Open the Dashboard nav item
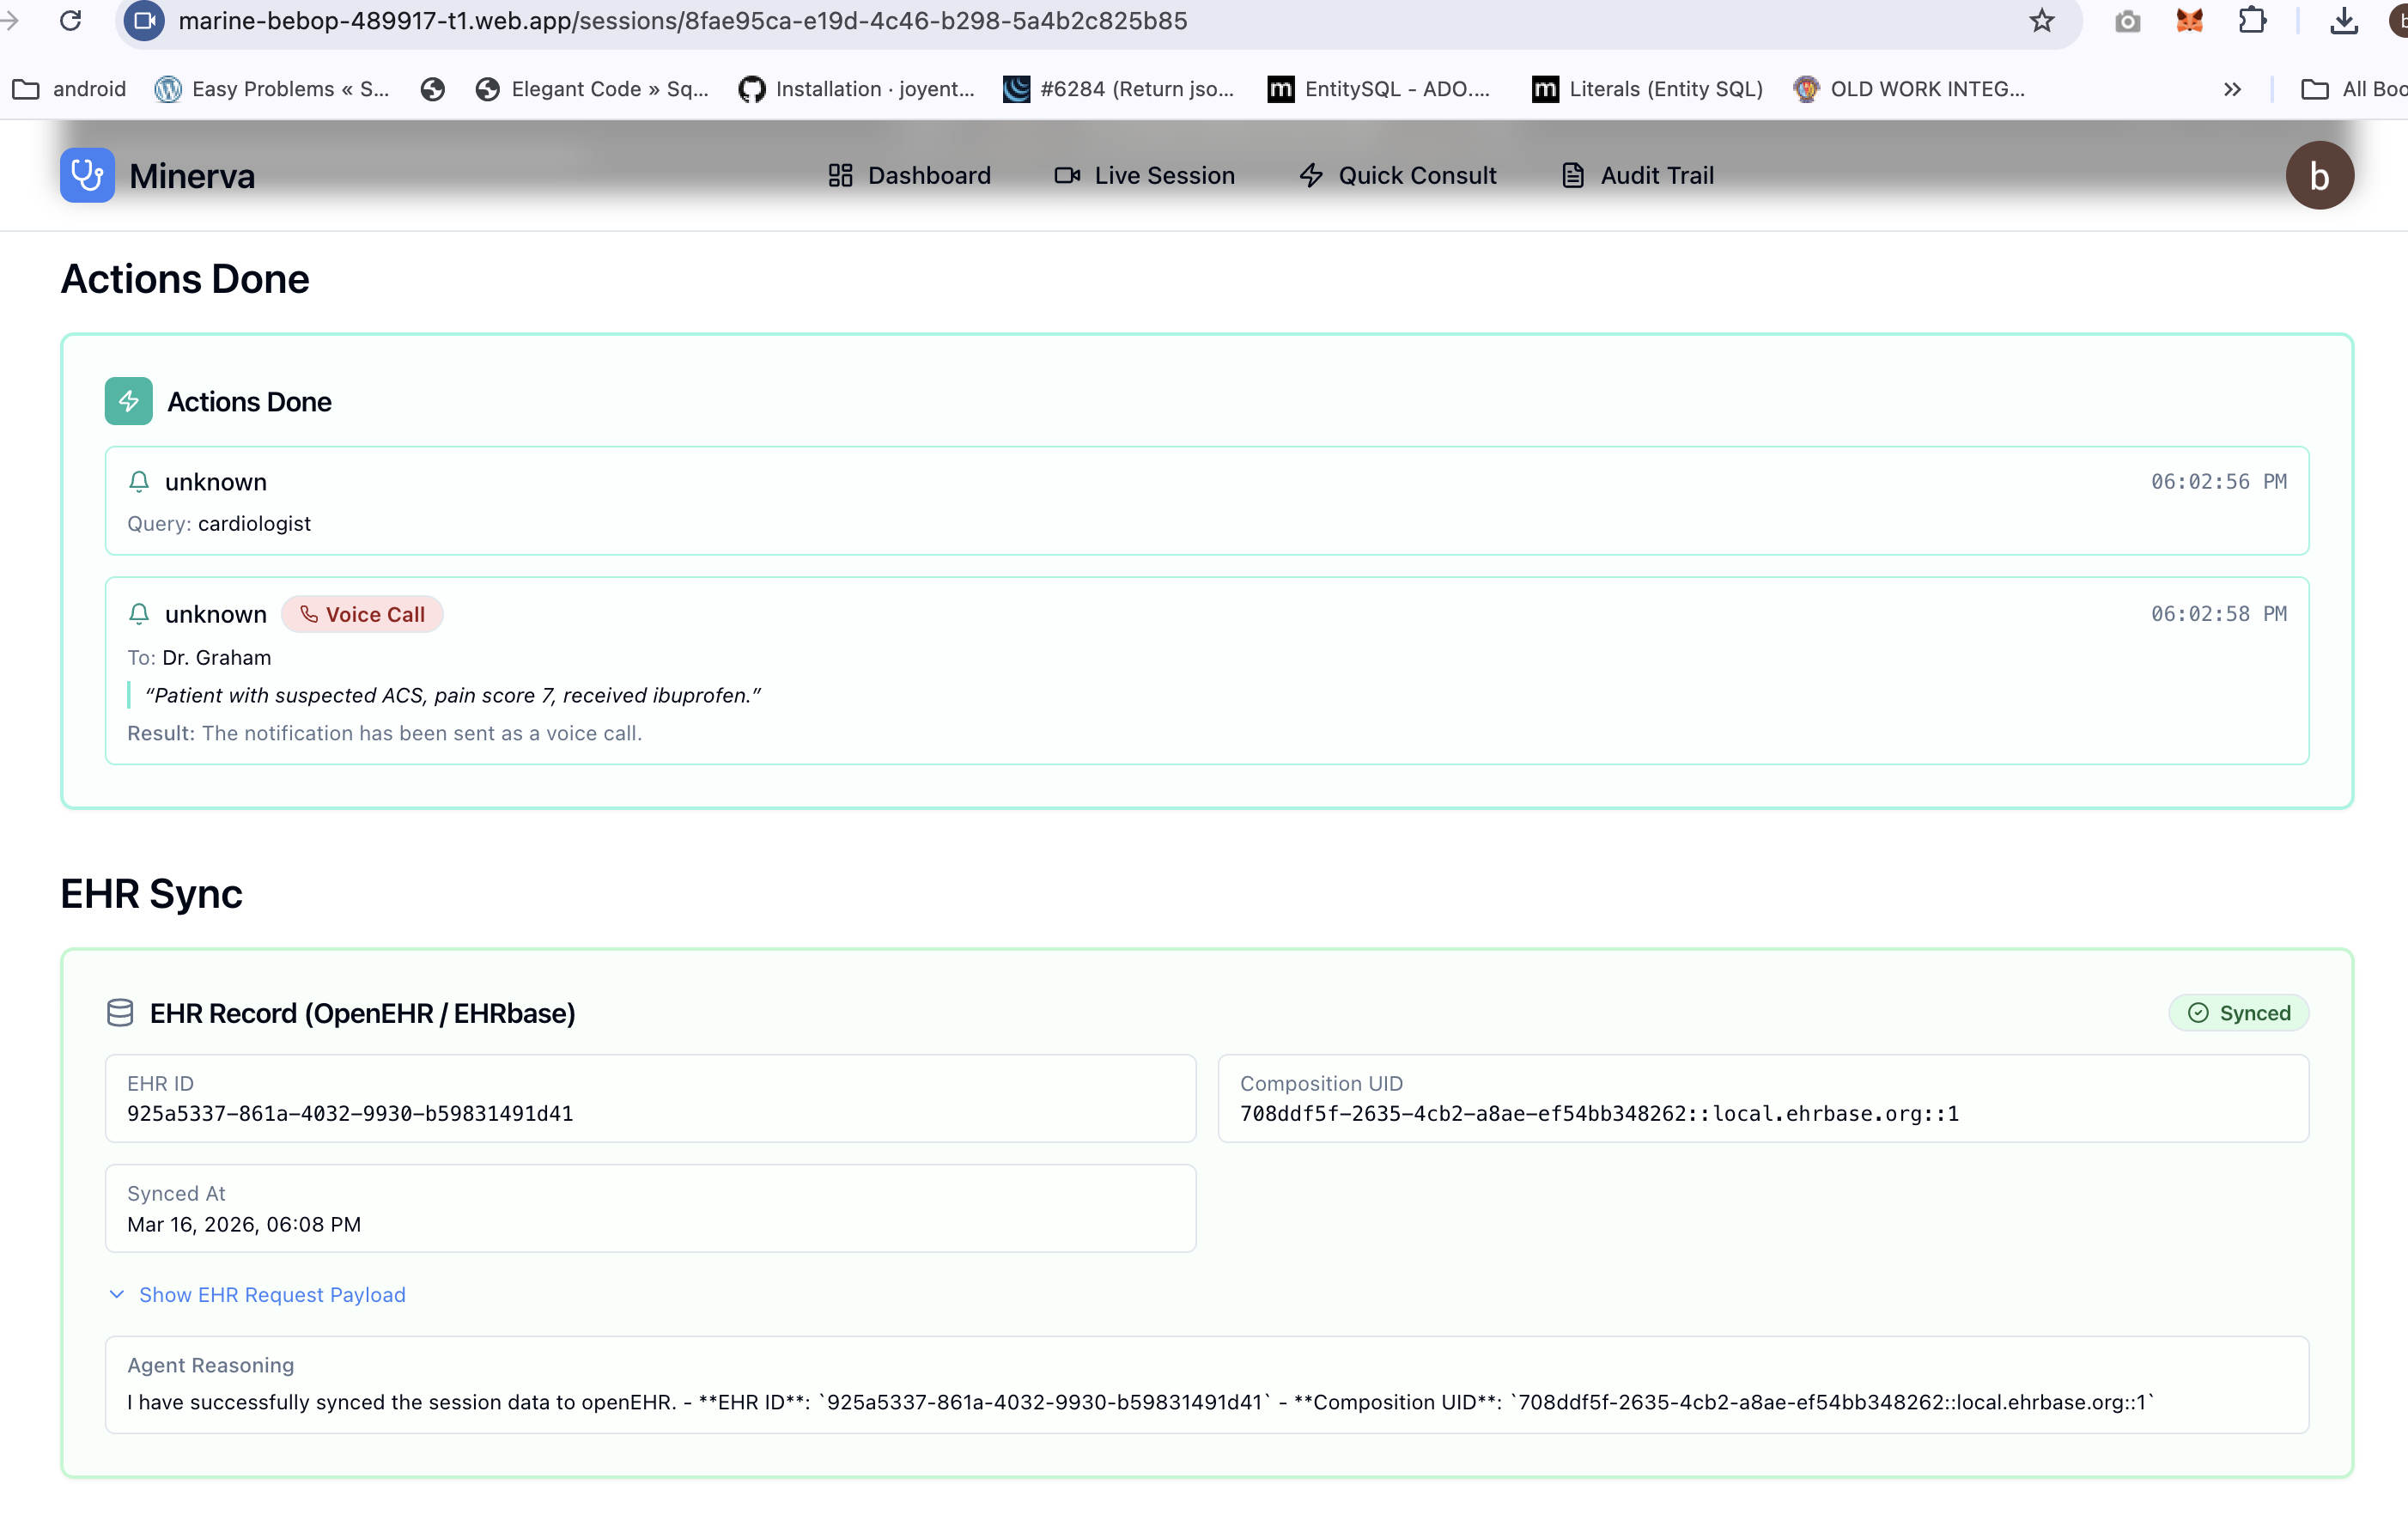Screen dimensions: 2408x1515 (x=909, y=175)
